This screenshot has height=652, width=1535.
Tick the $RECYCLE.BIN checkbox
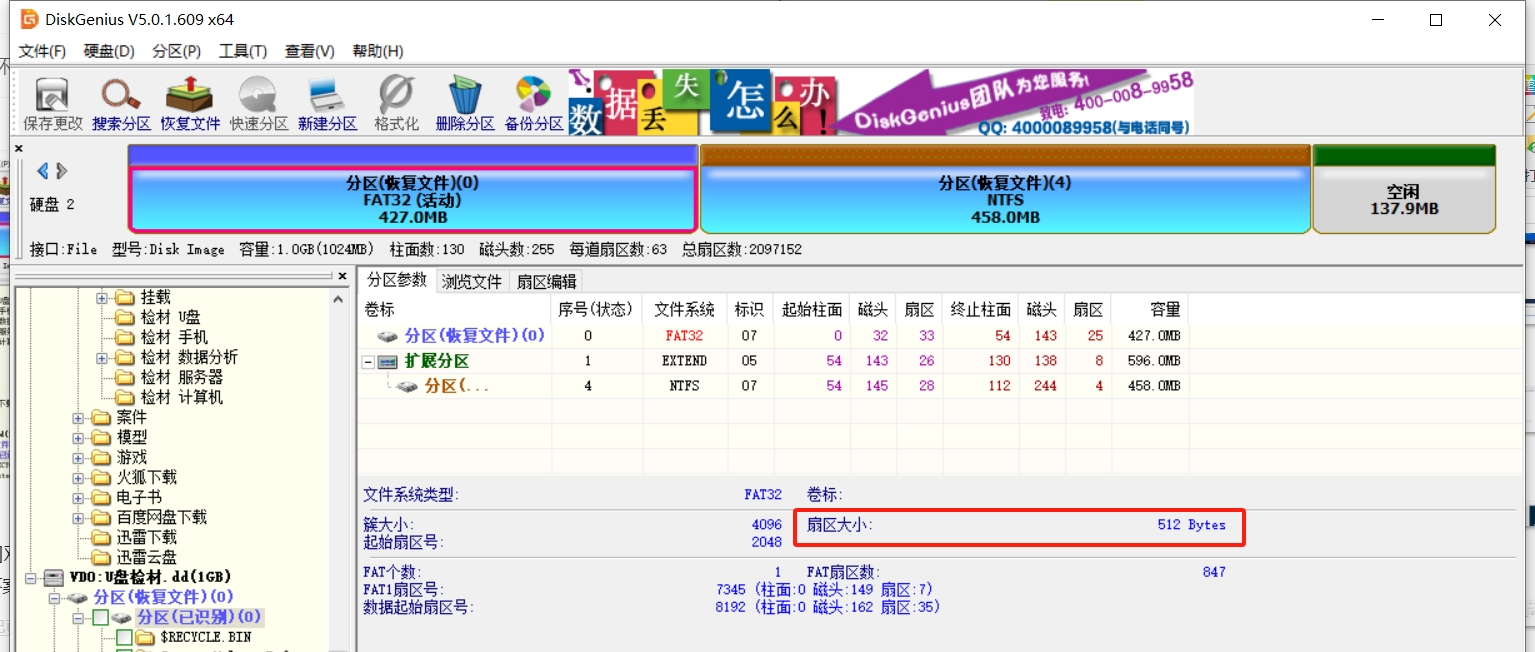pyautogui.click(x=124, y=638)
